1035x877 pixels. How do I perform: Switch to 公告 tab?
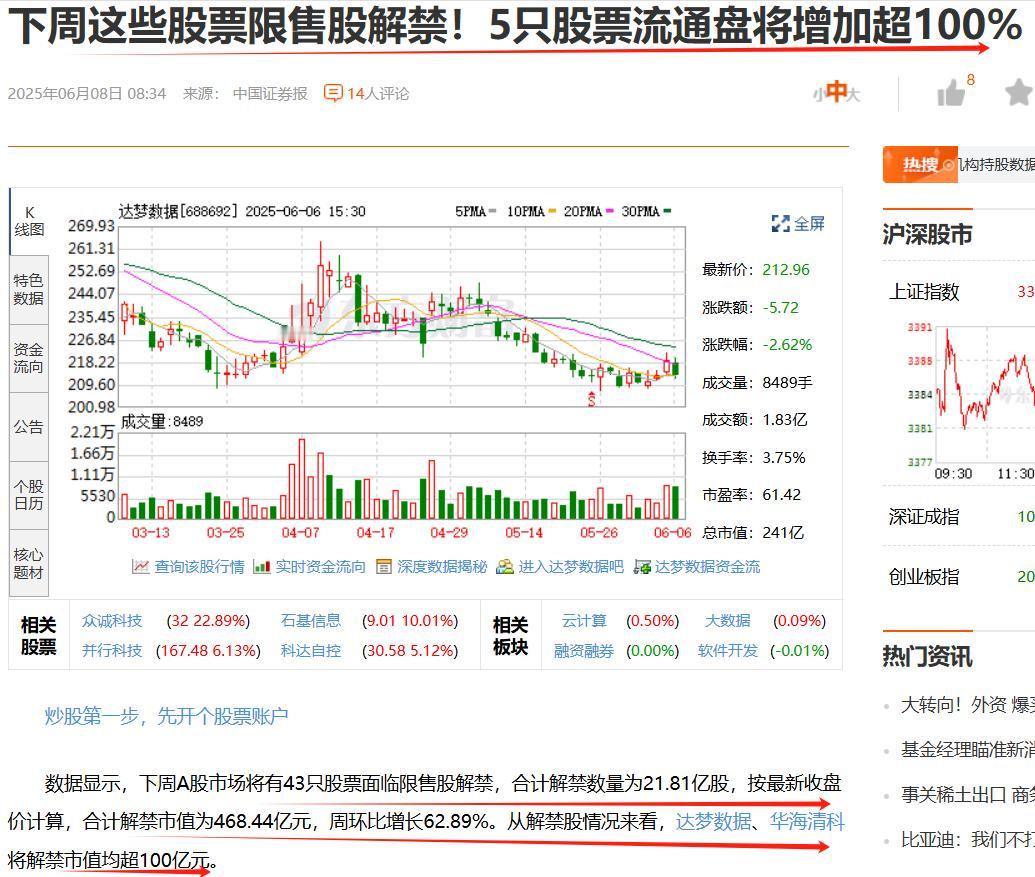tap(29, 426)
